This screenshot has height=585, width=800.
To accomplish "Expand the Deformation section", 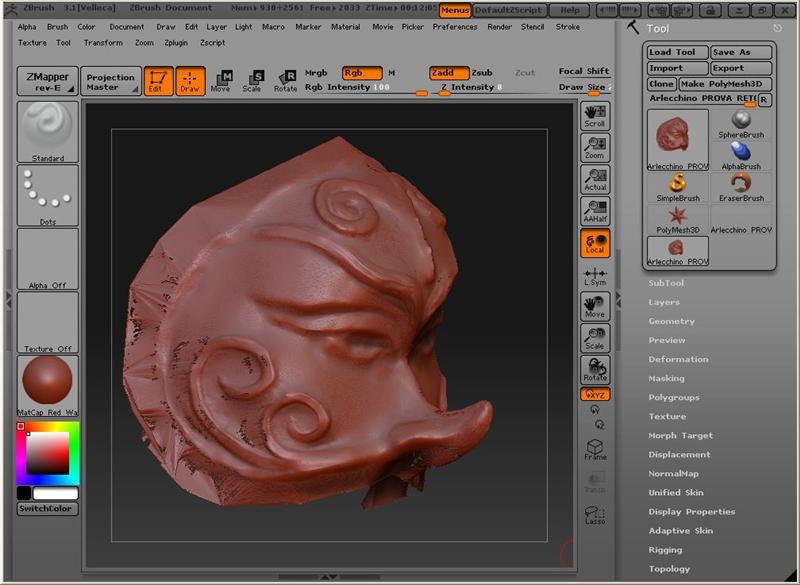I will (x=678, y=359).
